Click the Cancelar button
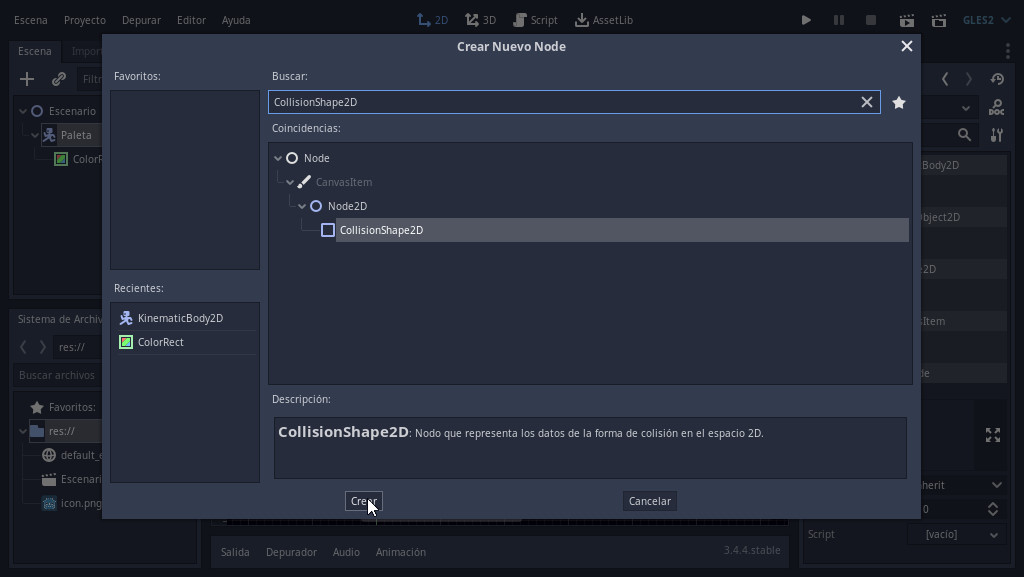This screenshot has width=1024, height=577. coord(649,501)
